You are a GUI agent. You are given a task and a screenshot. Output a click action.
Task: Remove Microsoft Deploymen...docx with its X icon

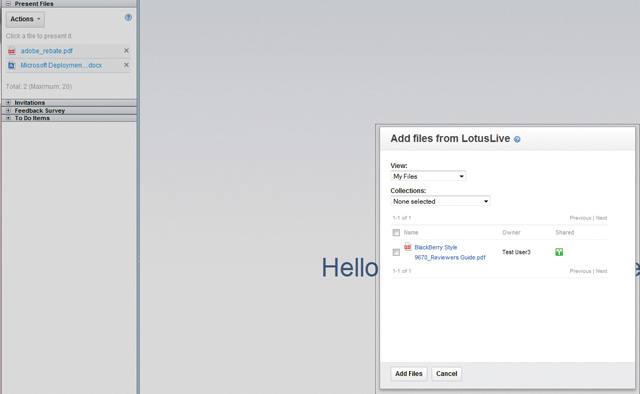click(x=127, y=65)
